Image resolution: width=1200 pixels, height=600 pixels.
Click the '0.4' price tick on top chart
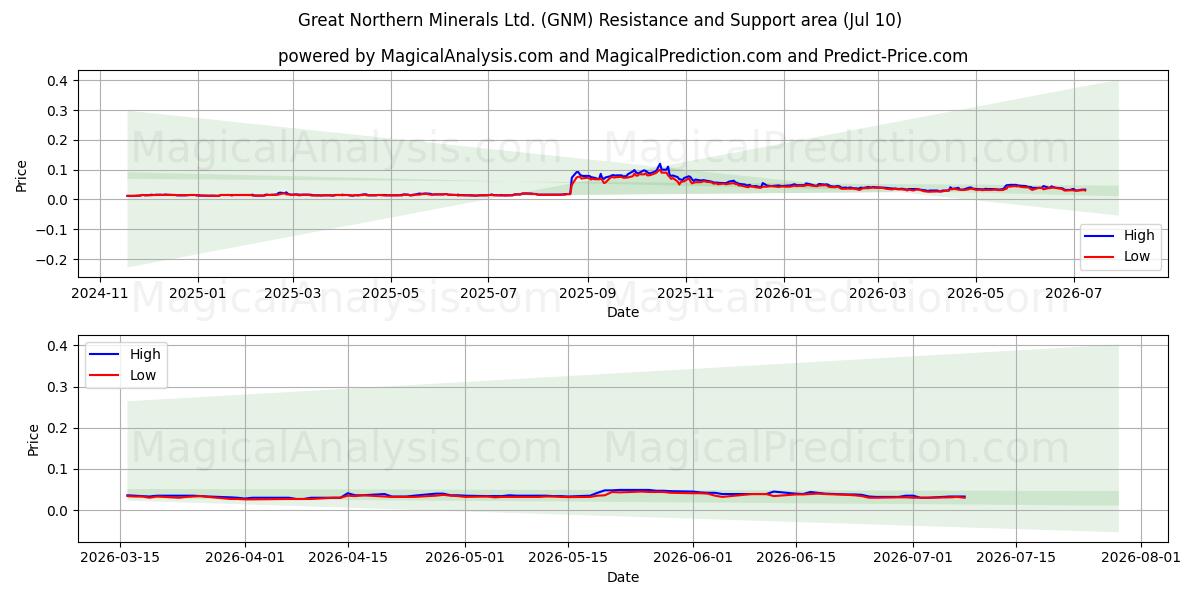tap(58, 81)
